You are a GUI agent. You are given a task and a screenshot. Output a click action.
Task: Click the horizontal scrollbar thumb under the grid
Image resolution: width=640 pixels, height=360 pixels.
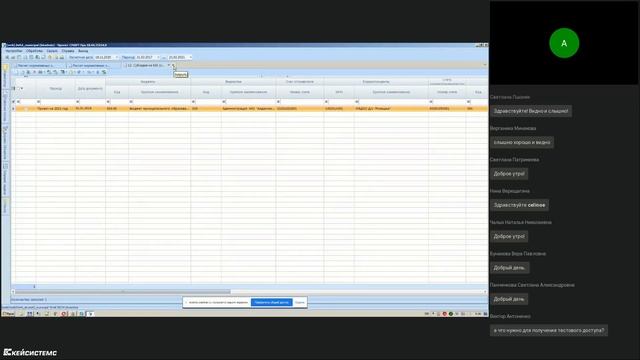(x=122, y=292)
